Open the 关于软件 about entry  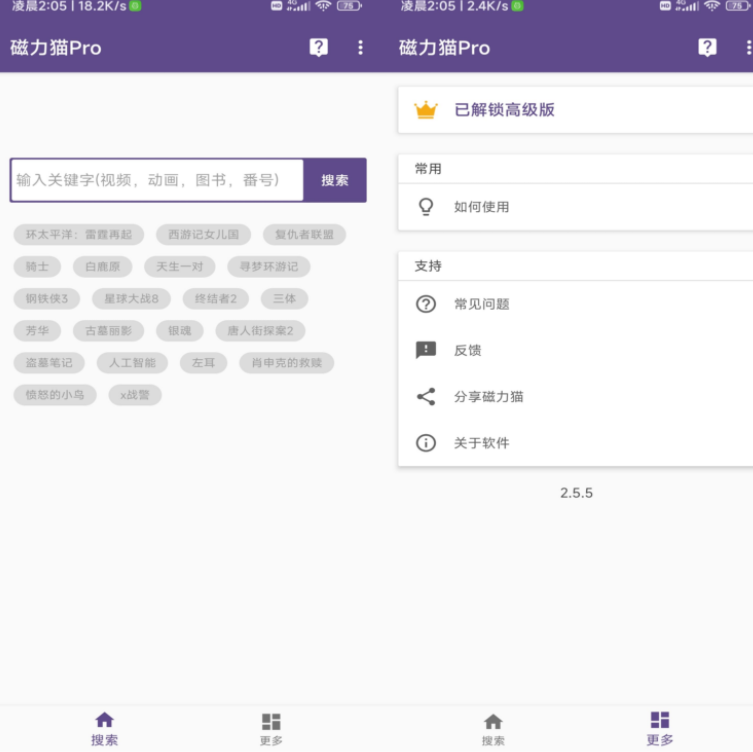[575, 443]
